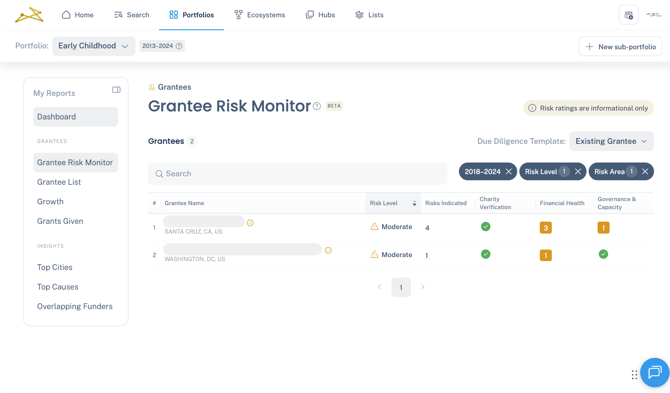Go to previous page arrow

(379, 287)
